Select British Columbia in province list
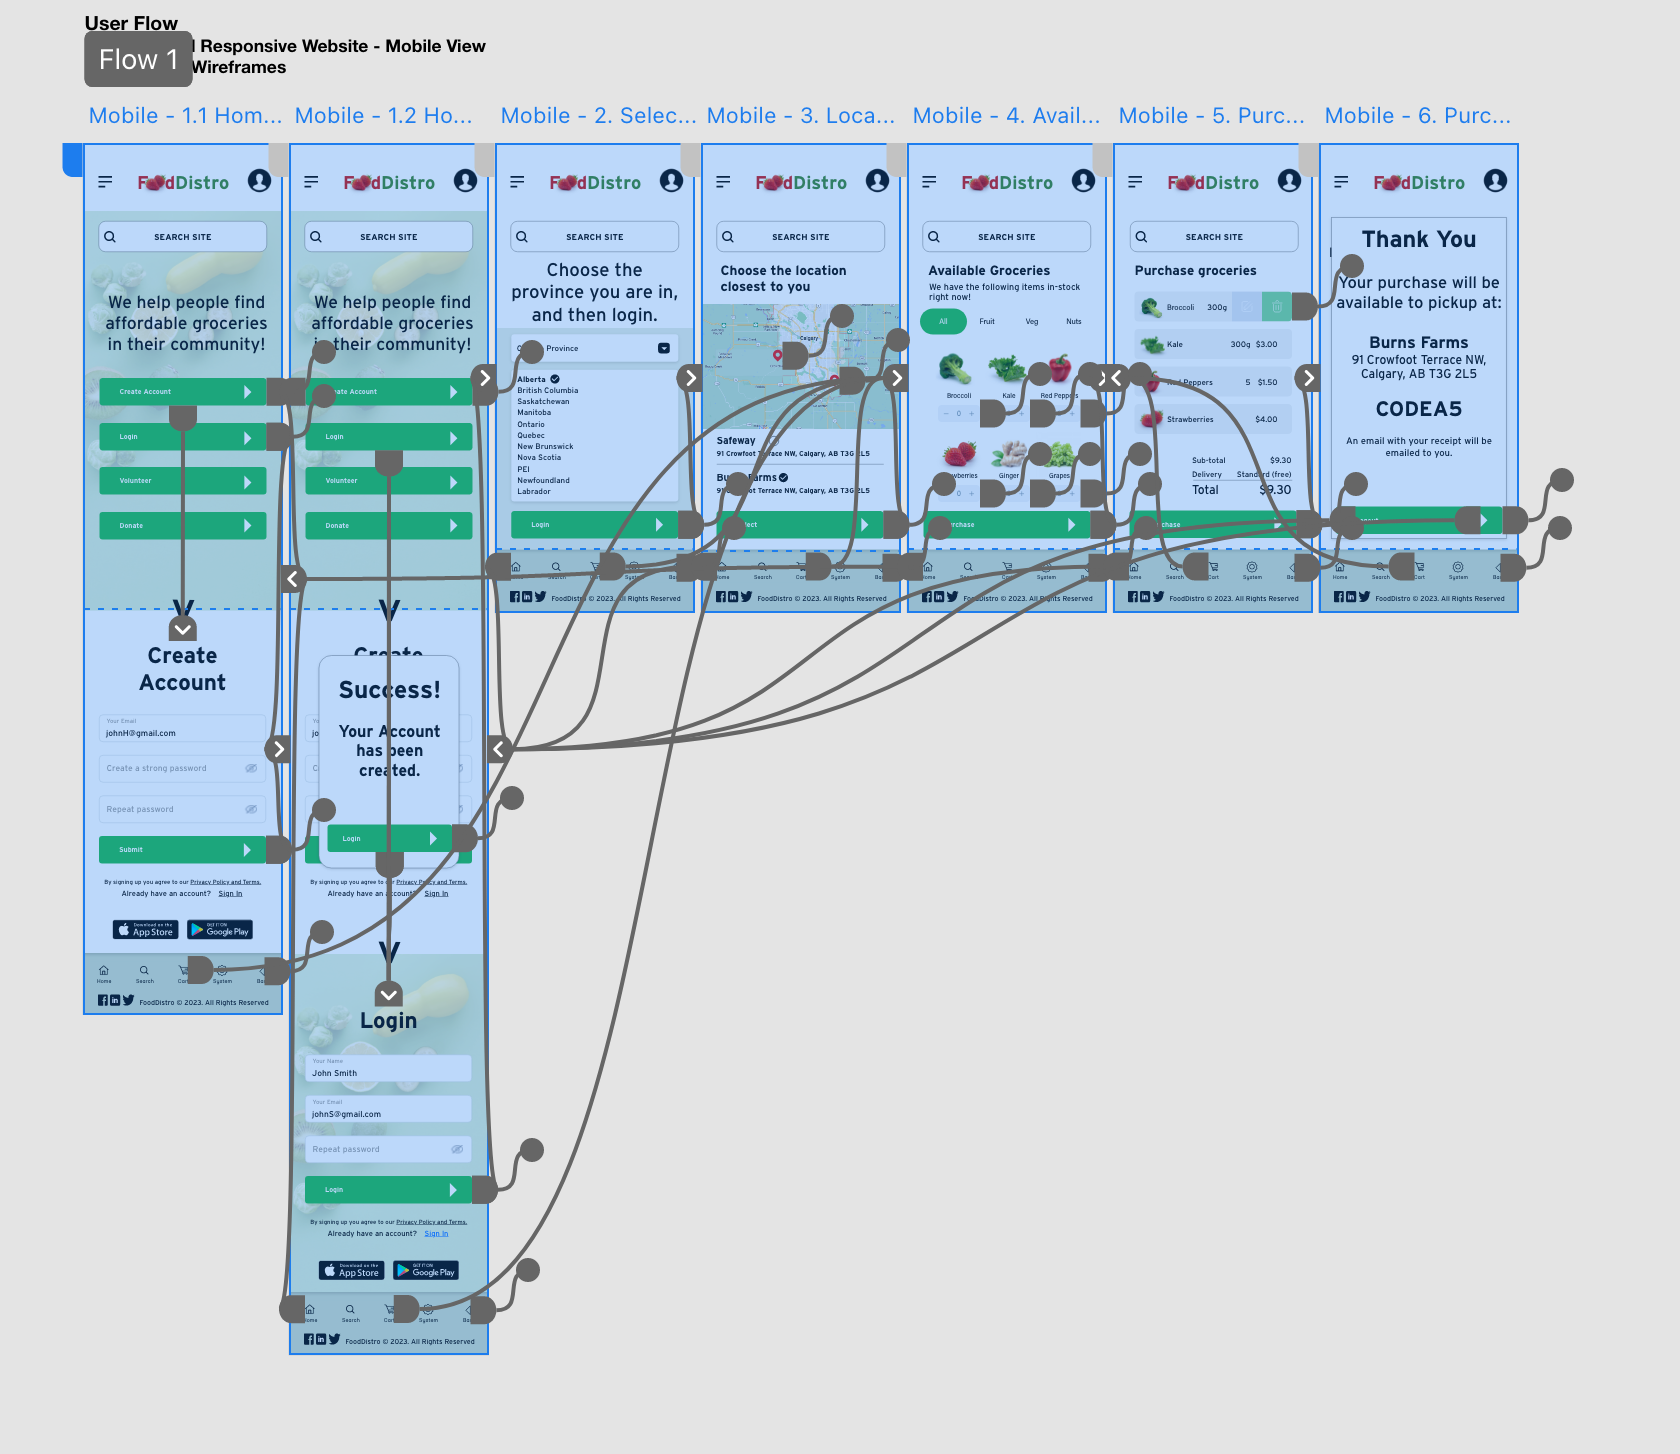1680x1454 pixels. tap(548, 391)
